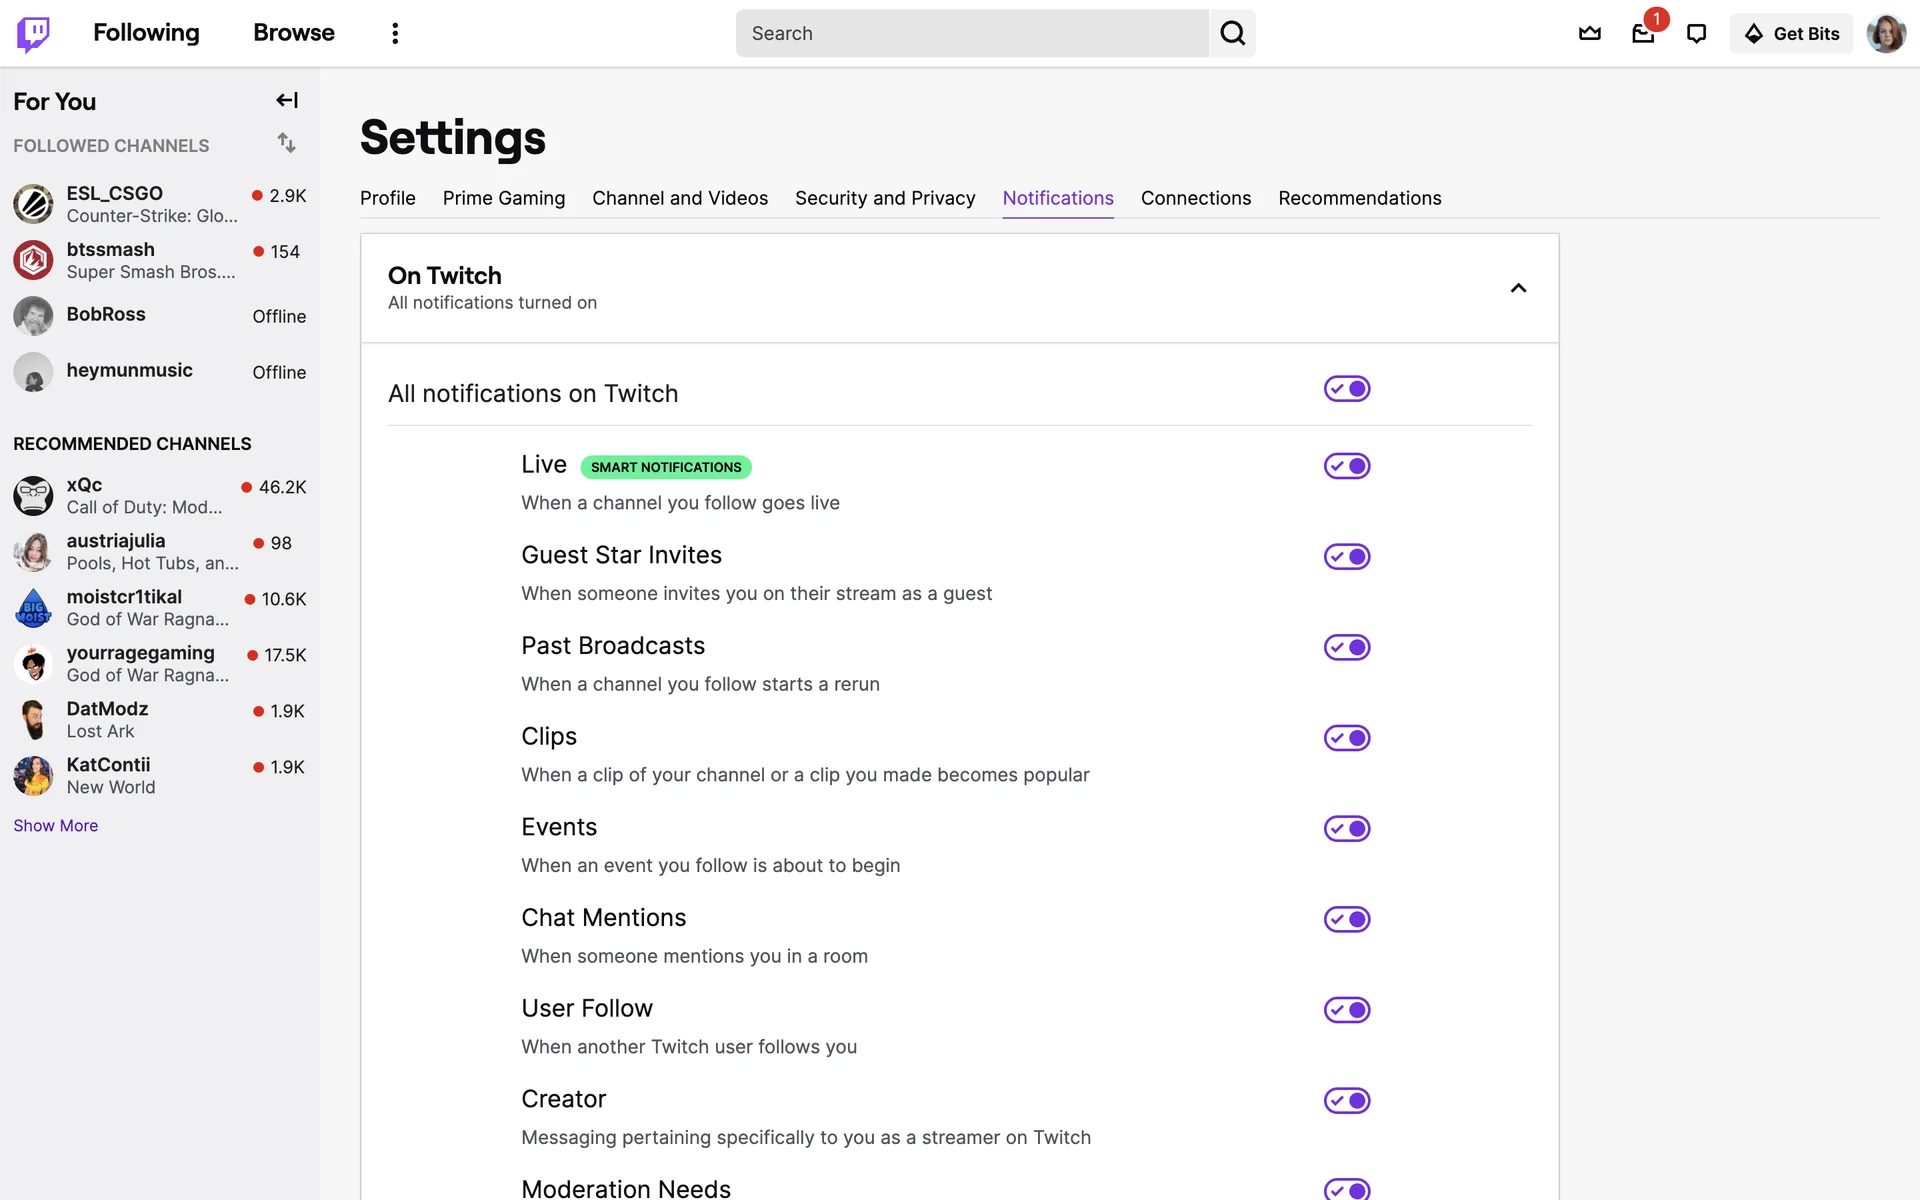Image resolution: width=1920 pixels, height=1200 pixels.
Task: Open the user avatar profile menu
Action: click(x=1885, y=33)
